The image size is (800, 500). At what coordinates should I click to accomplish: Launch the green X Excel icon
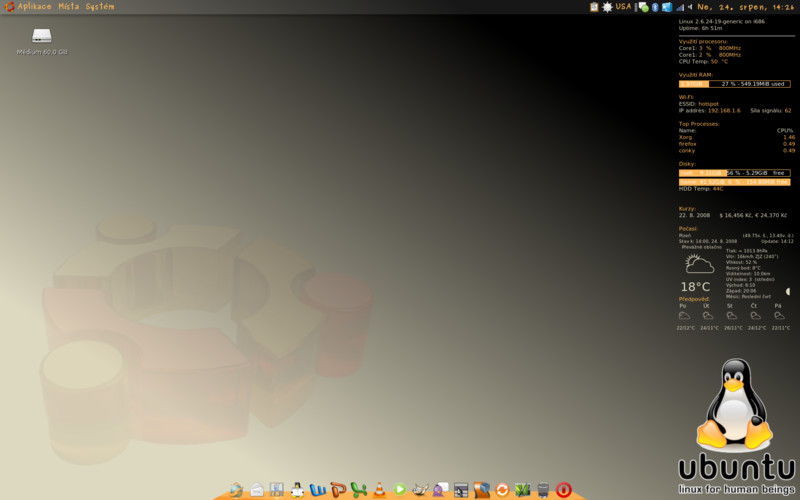[x=359, y=490]
